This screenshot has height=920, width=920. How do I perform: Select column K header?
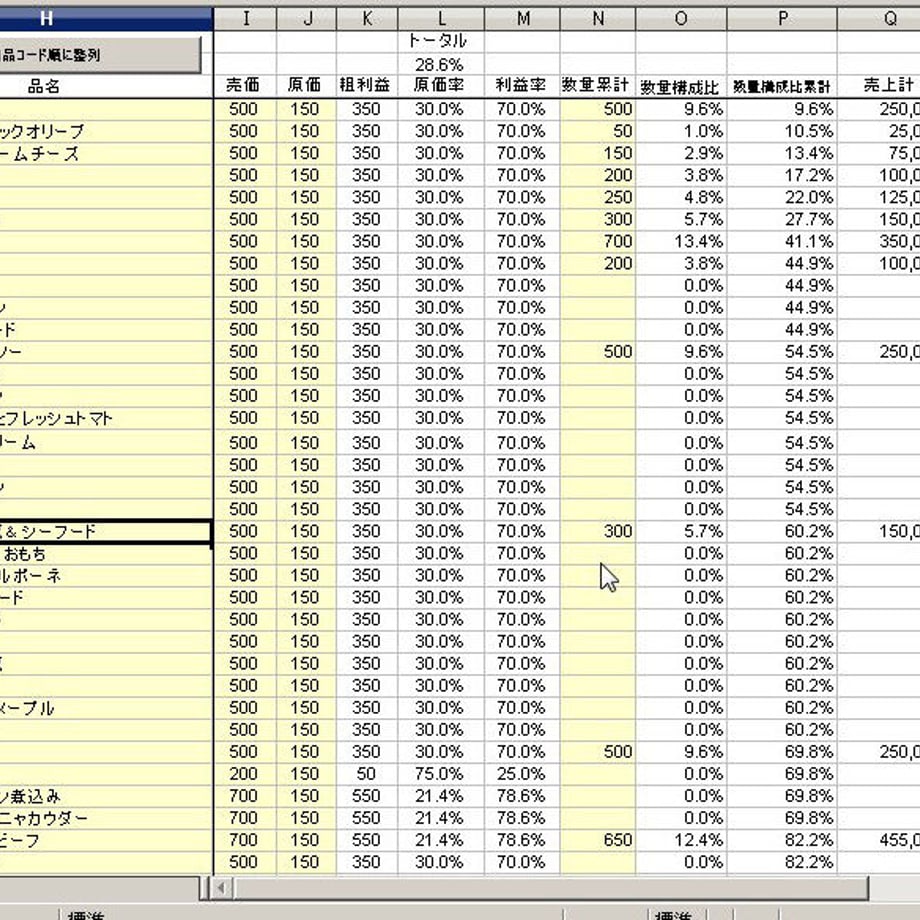367,19
